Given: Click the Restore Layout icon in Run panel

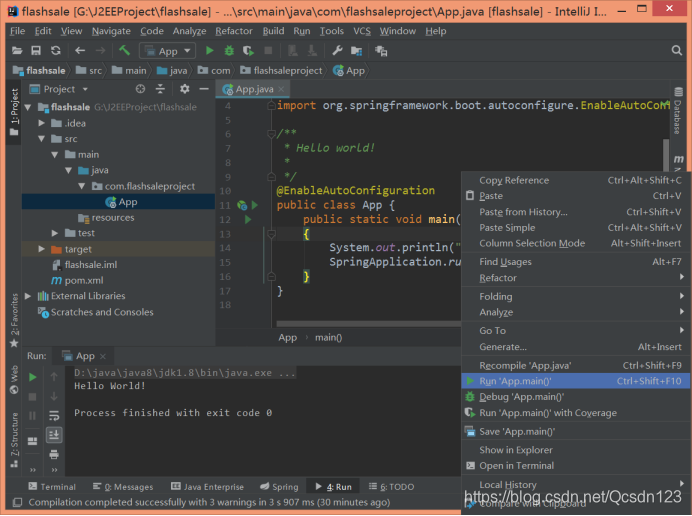Looking at the screenshot, I should tap(33, 441).
